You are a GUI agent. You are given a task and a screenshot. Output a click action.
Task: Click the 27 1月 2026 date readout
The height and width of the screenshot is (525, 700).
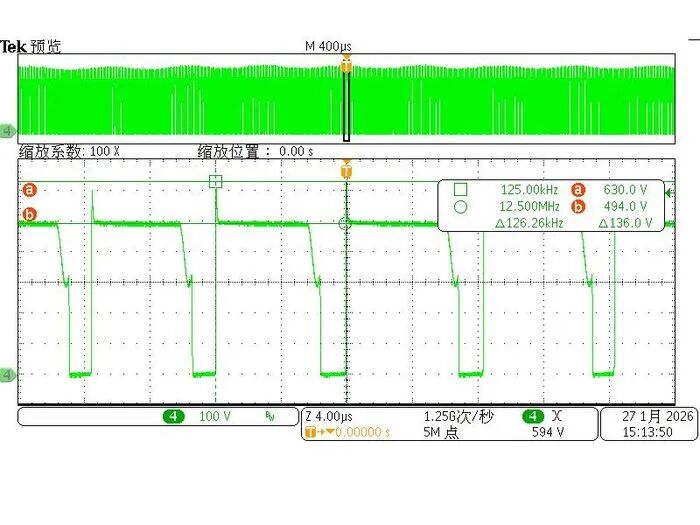[x=658, y=417]
